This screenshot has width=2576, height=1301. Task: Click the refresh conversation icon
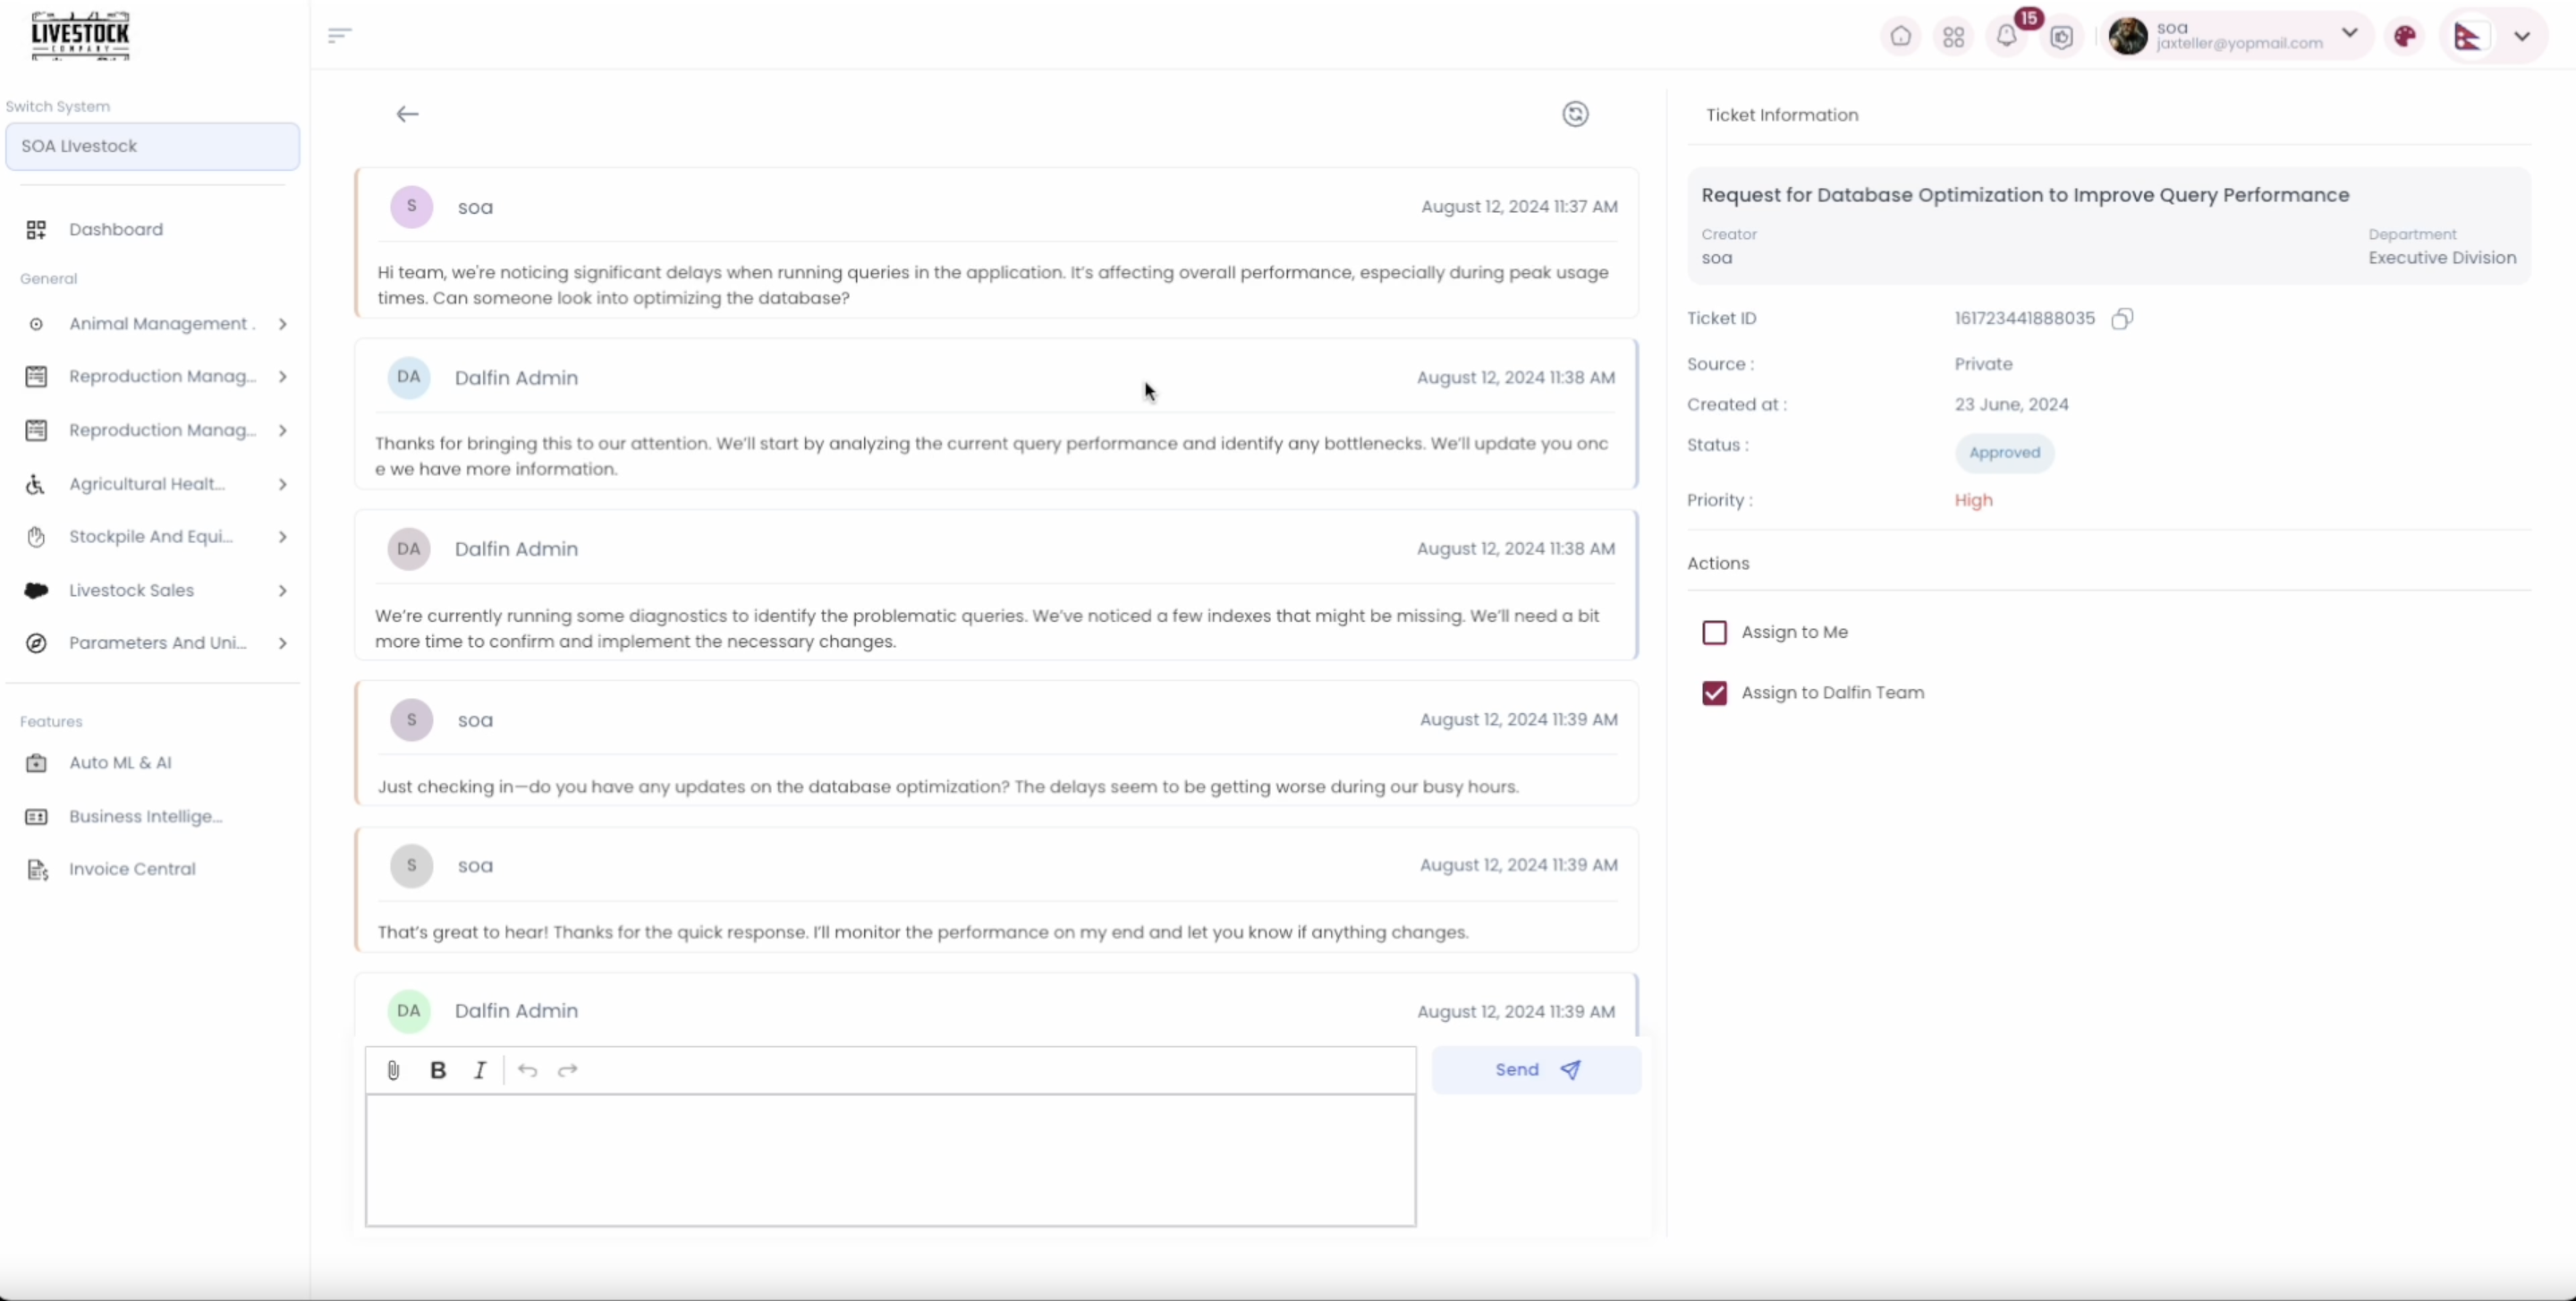pos(1575,114)
